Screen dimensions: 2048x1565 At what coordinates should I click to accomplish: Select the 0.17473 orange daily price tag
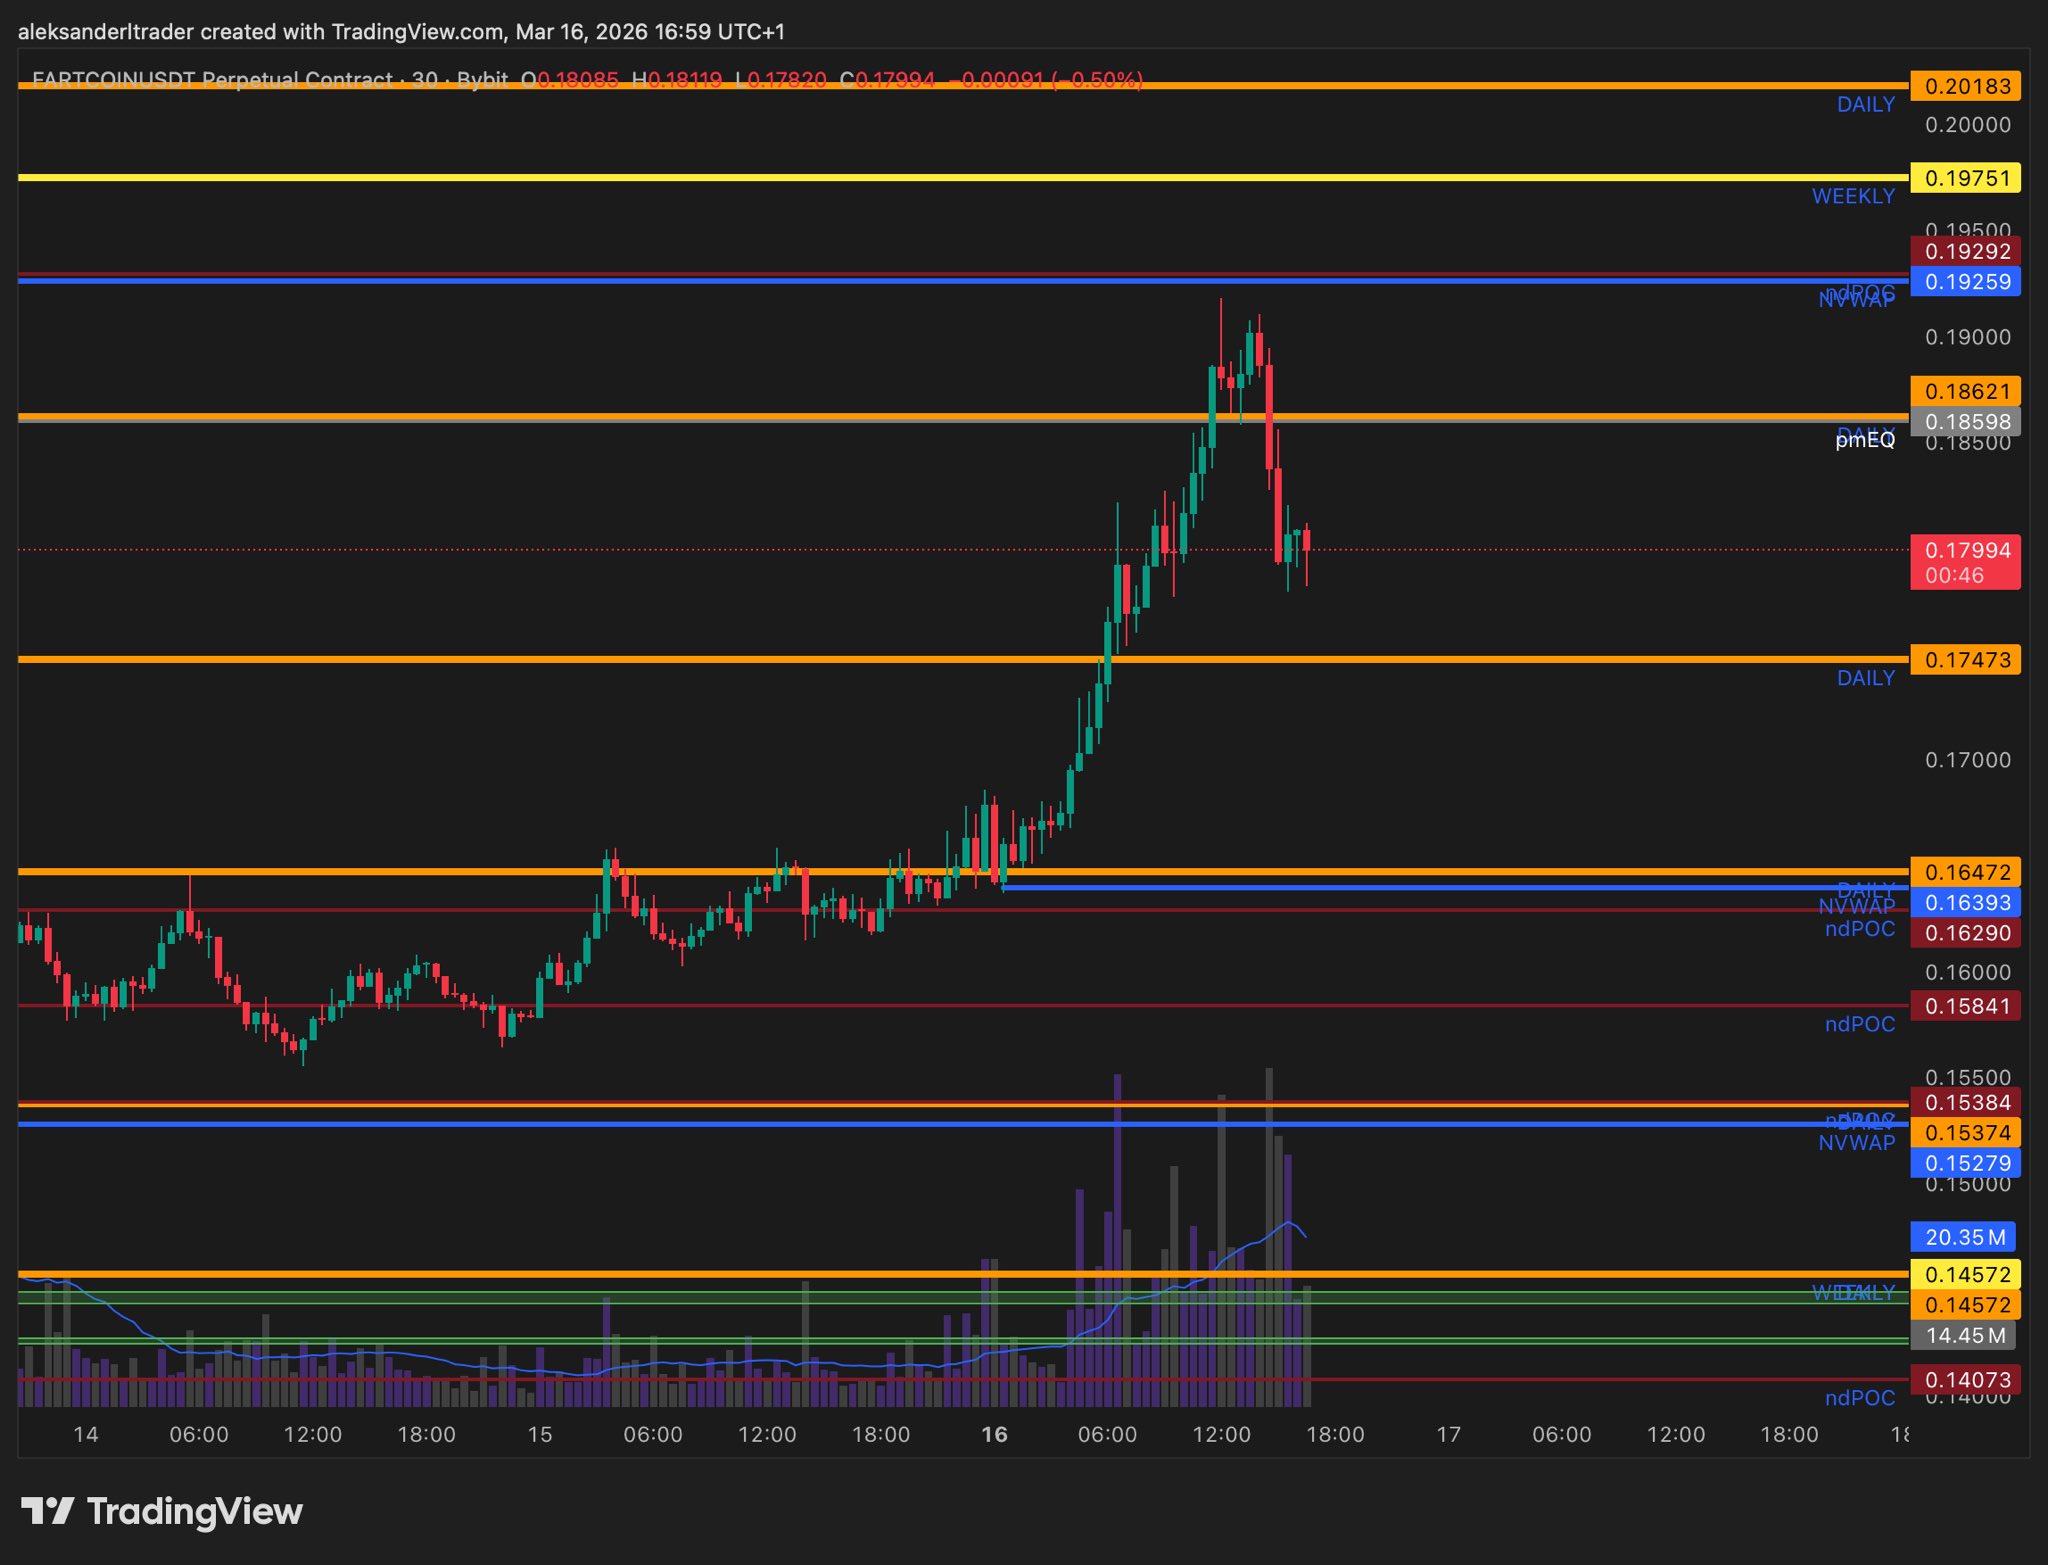(x=1965, y=660)
